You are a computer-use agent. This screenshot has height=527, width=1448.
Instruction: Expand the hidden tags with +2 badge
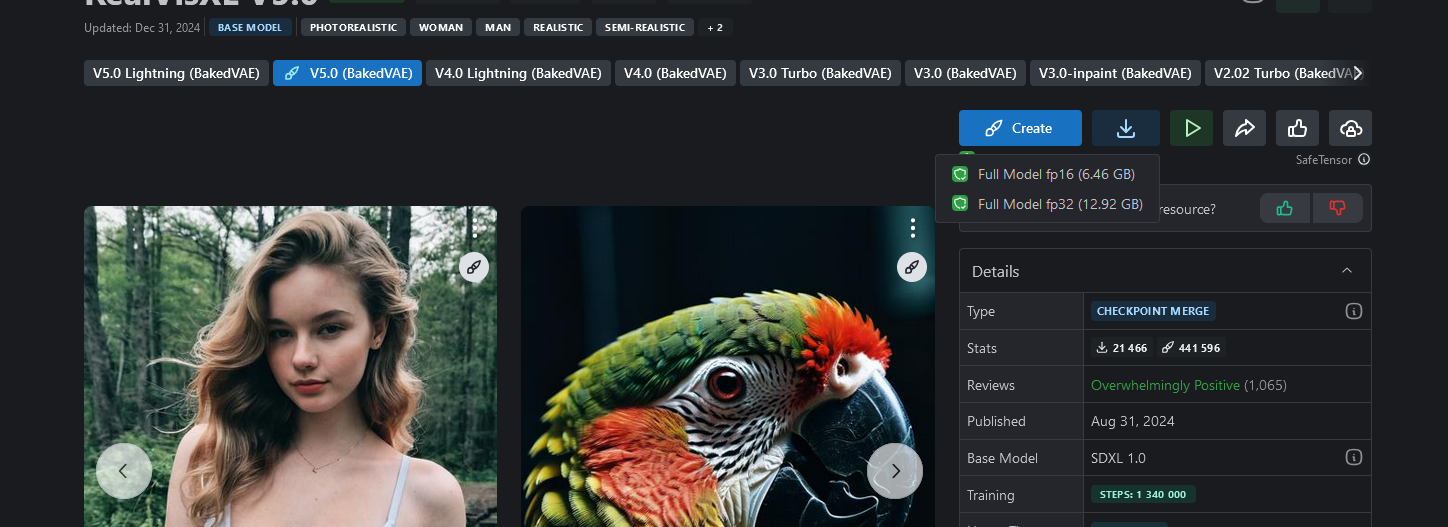tap(715, 27)
